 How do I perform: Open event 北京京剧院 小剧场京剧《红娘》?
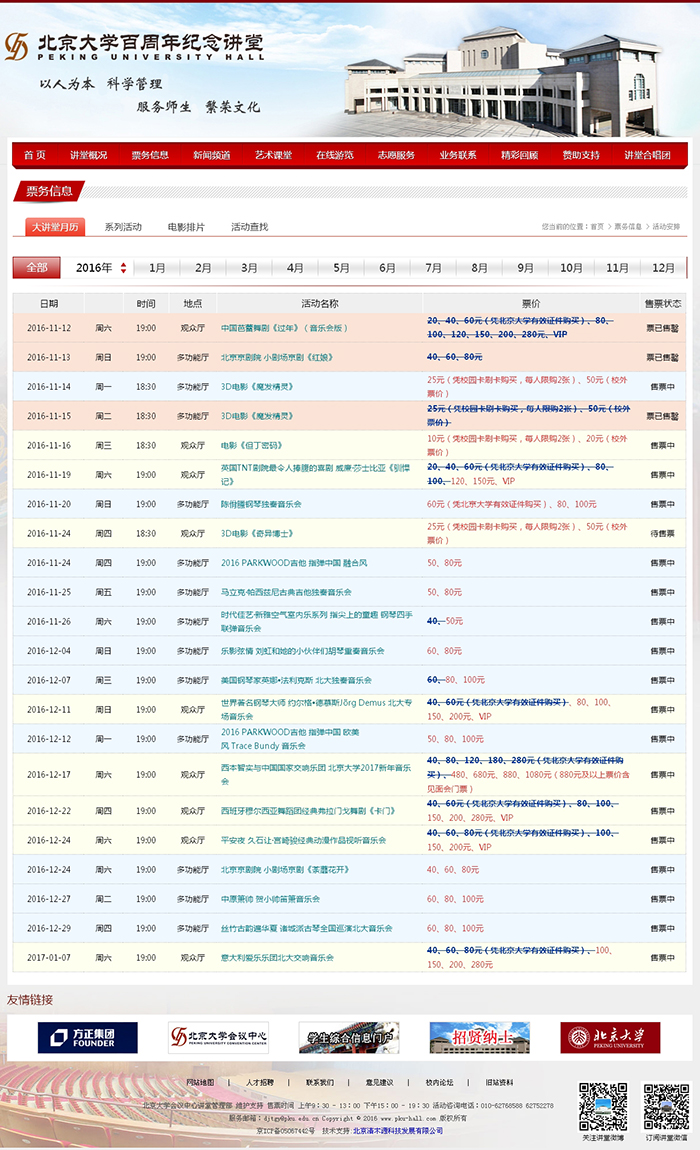coord(277,357)
